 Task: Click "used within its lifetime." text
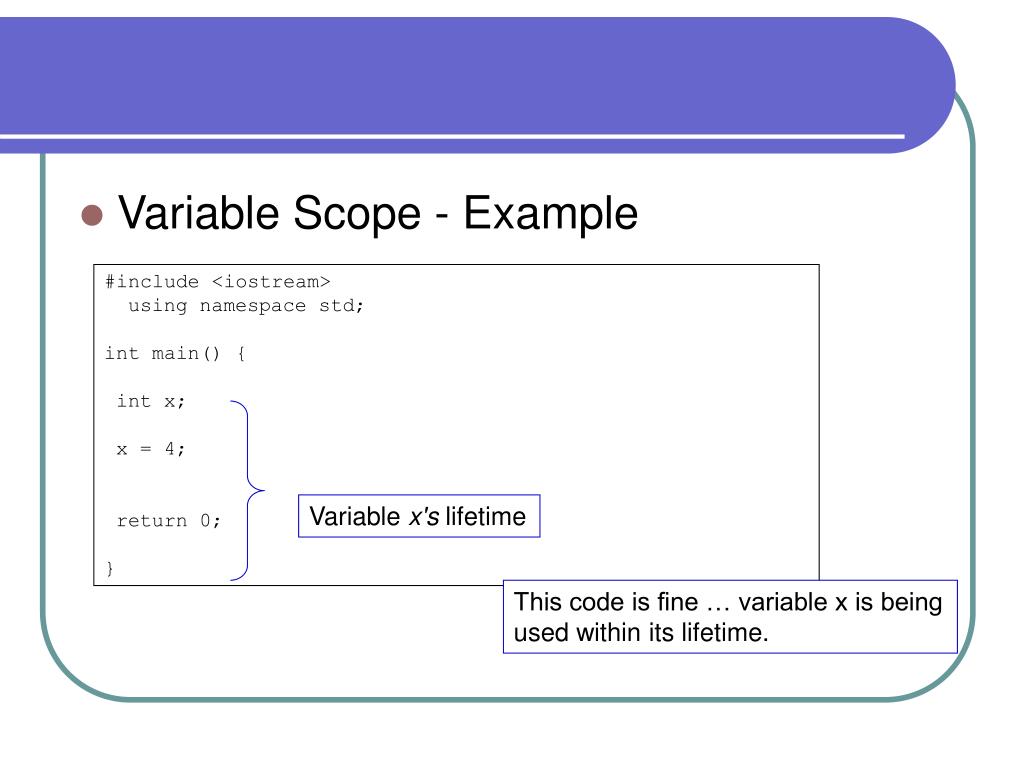click(x=641, y=632)
